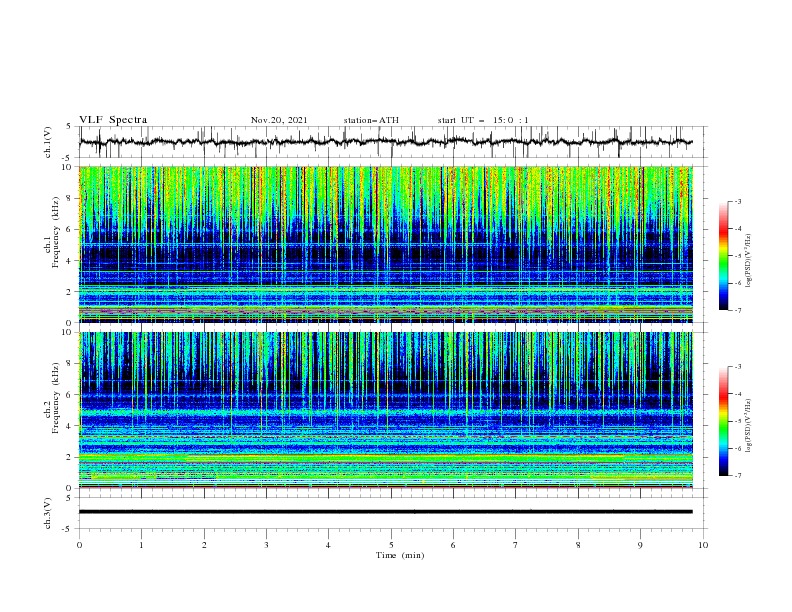Click time axis tick label "0"

click(79, 545)
